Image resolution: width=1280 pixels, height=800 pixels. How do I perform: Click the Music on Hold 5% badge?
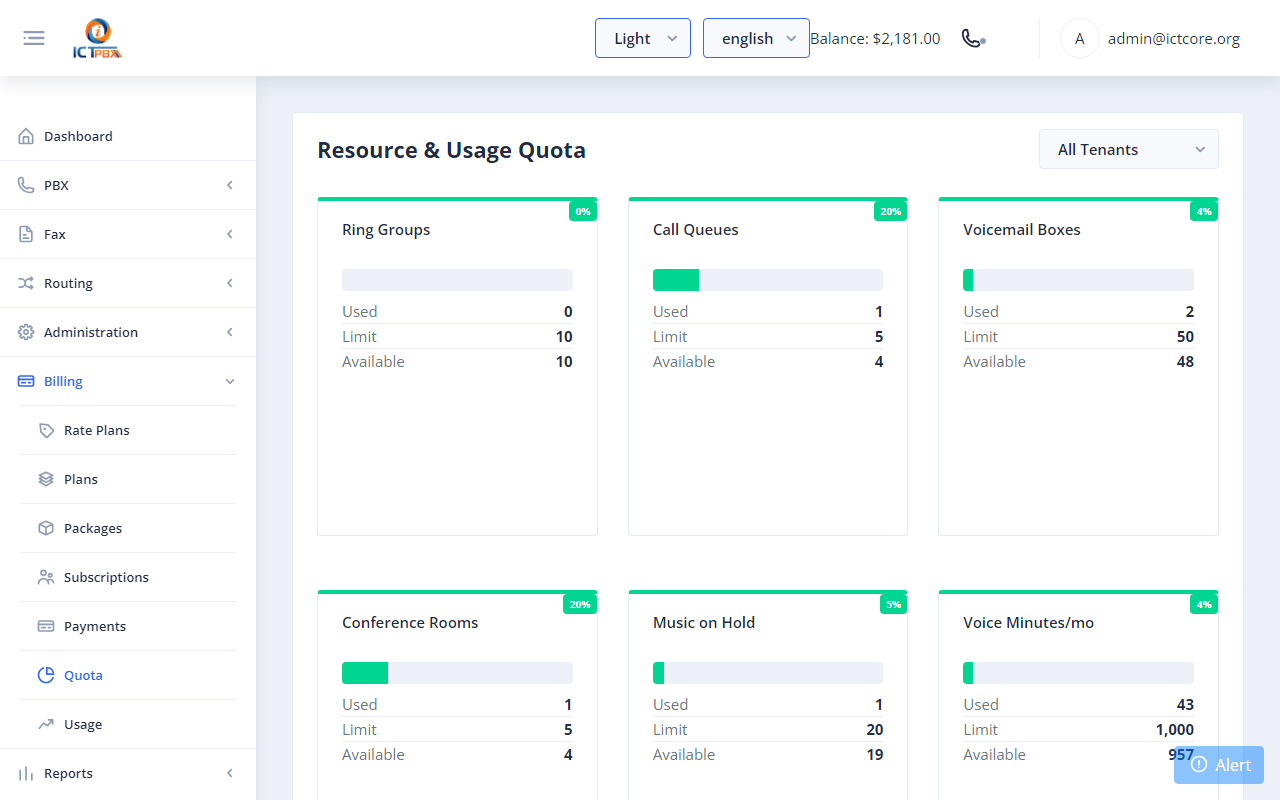tap(894, 604)
